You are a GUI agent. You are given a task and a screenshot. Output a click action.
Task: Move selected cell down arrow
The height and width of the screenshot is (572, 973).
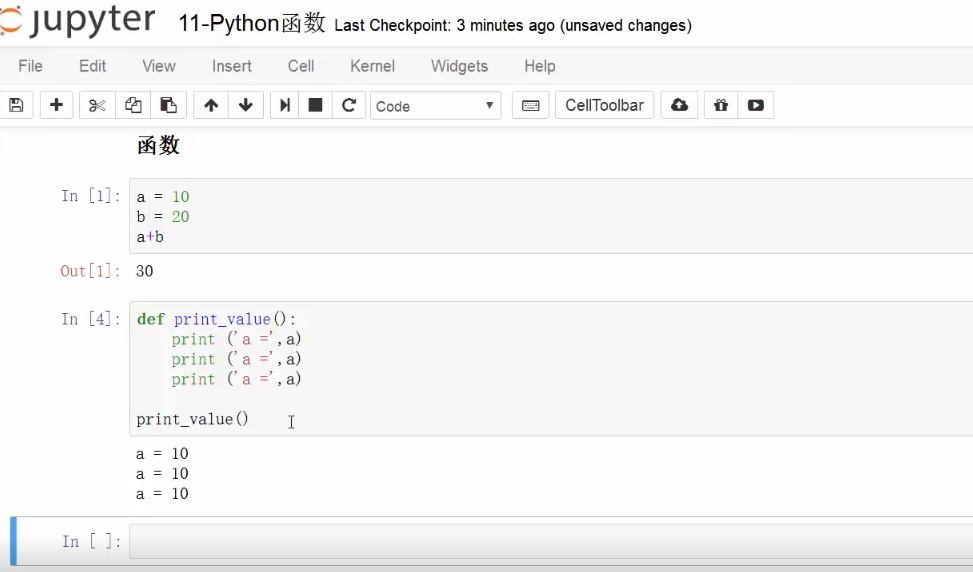coord(246,105)
